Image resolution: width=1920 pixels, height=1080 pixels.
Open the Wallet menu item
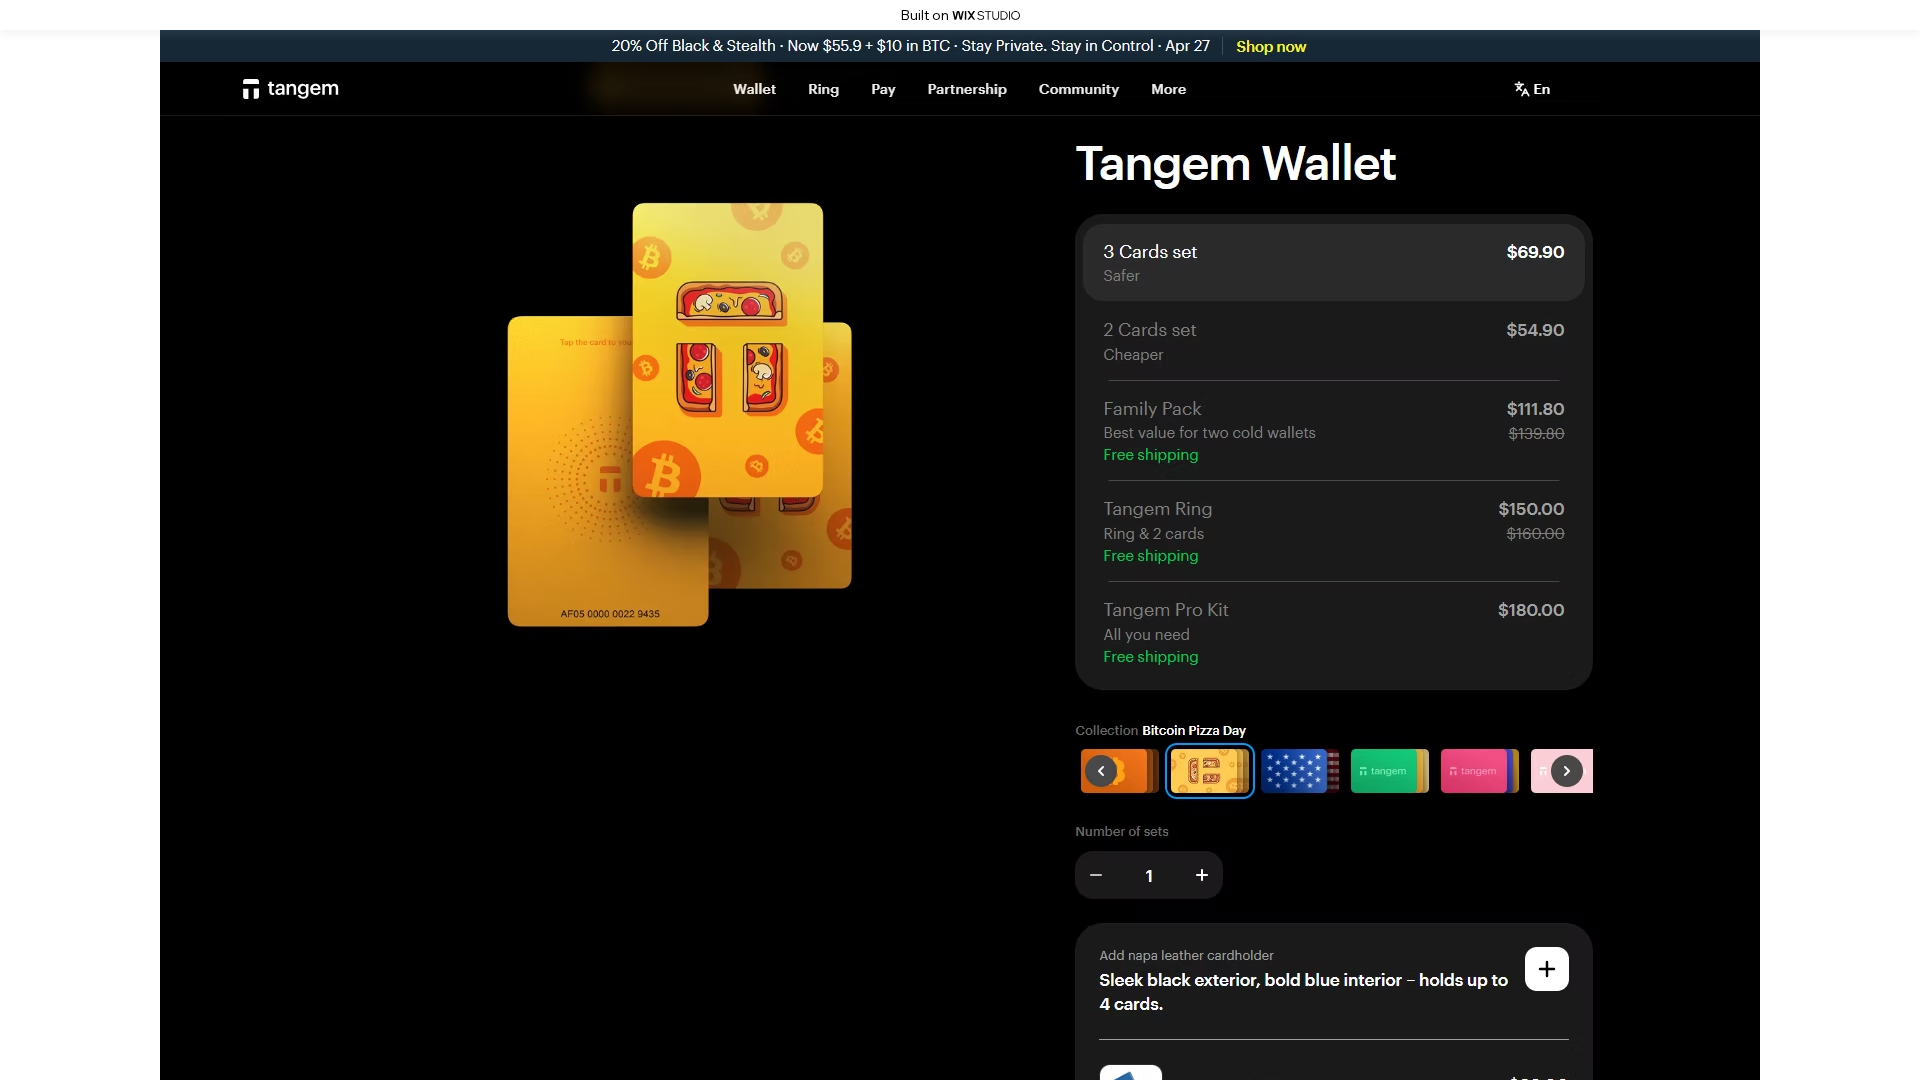(x=754, y=89)
